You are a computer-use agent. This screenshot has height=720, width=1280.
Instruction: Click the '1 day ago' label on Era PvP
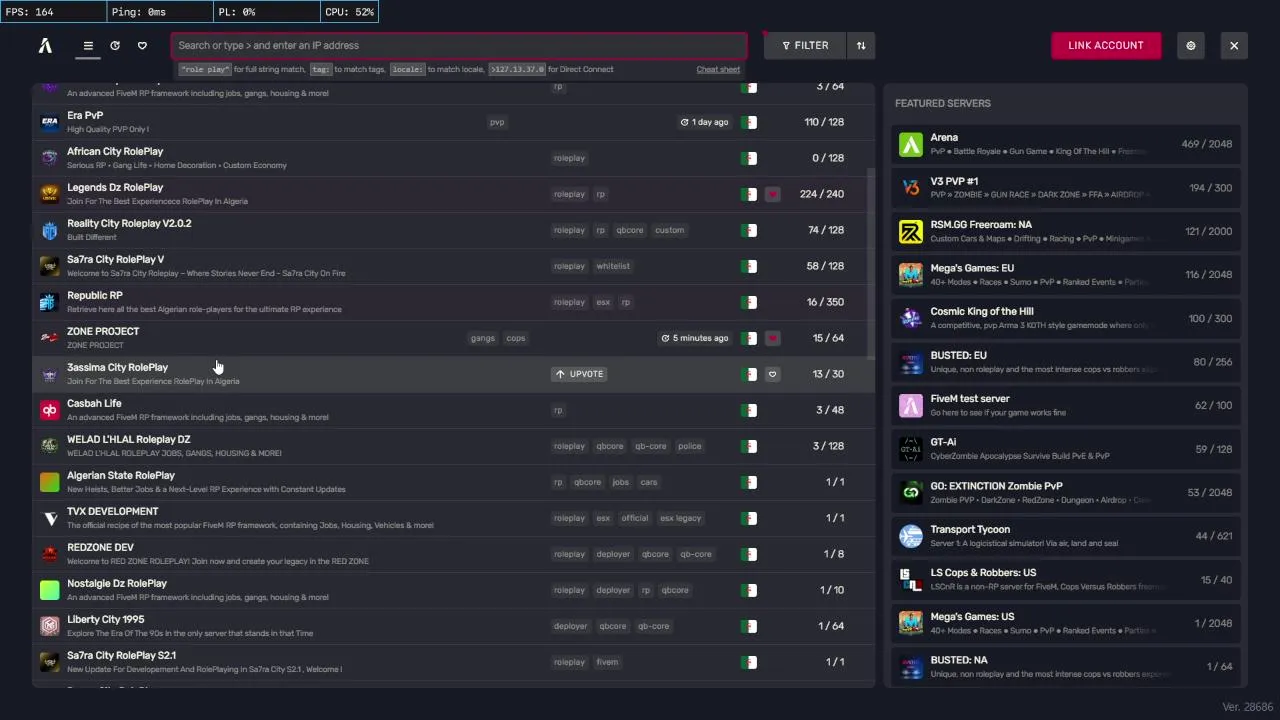(x=704, y=122)
